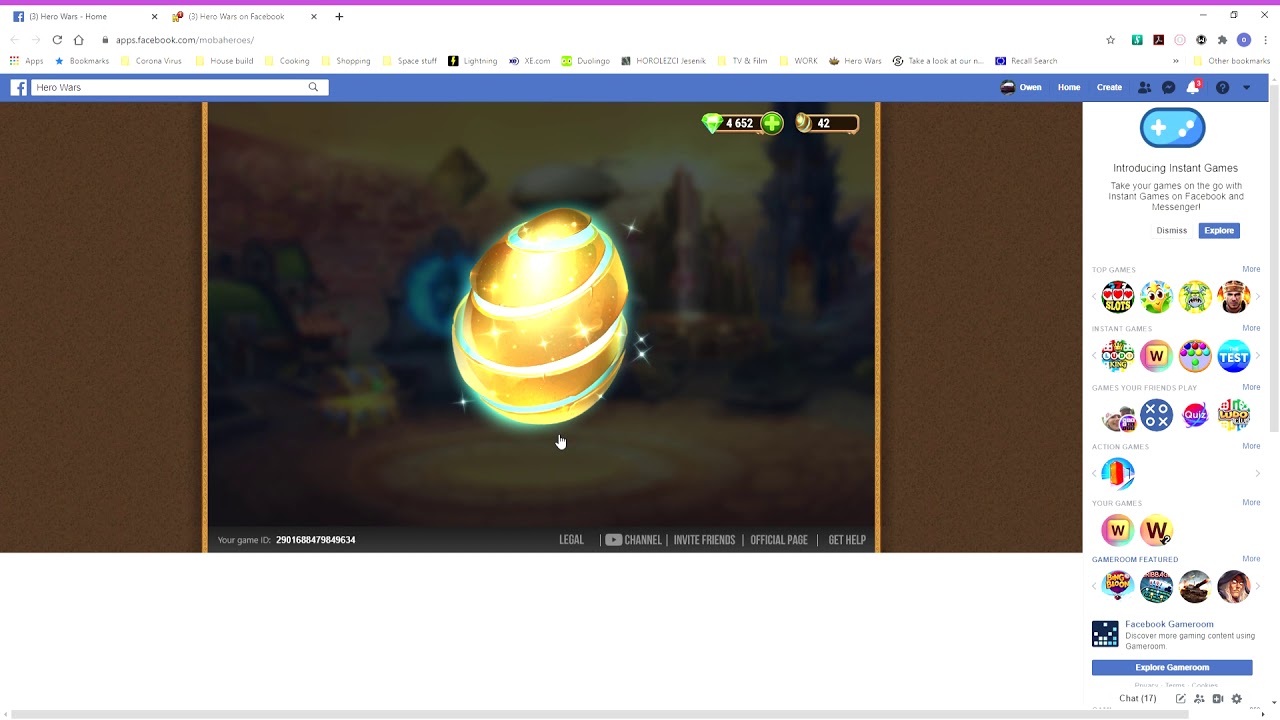Expand hidden bookmarks with double chevron

(x=1176, y=61)
